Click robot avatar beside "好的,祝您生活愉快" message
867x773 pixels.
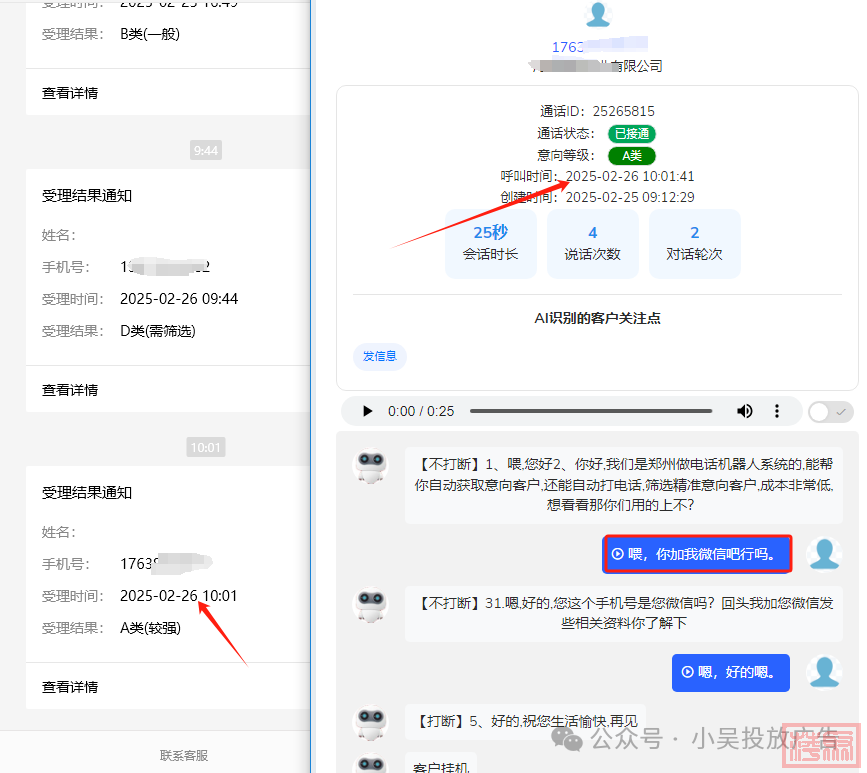tap(372, 722)
